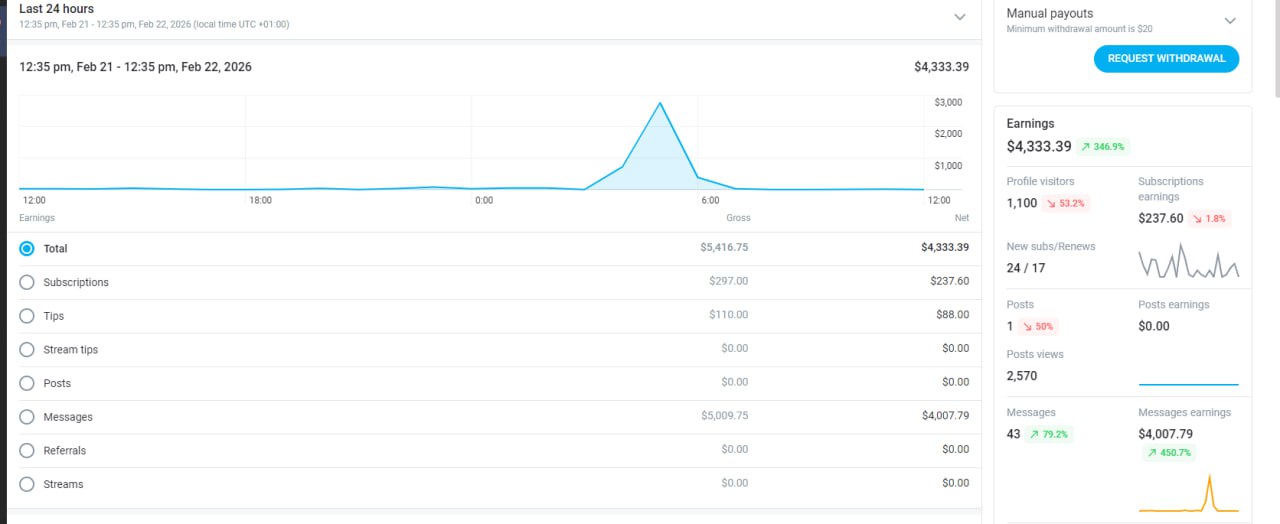Select the Referrals radio button
This screenshot has width=1280, height=524.
(x=27, y=450)
